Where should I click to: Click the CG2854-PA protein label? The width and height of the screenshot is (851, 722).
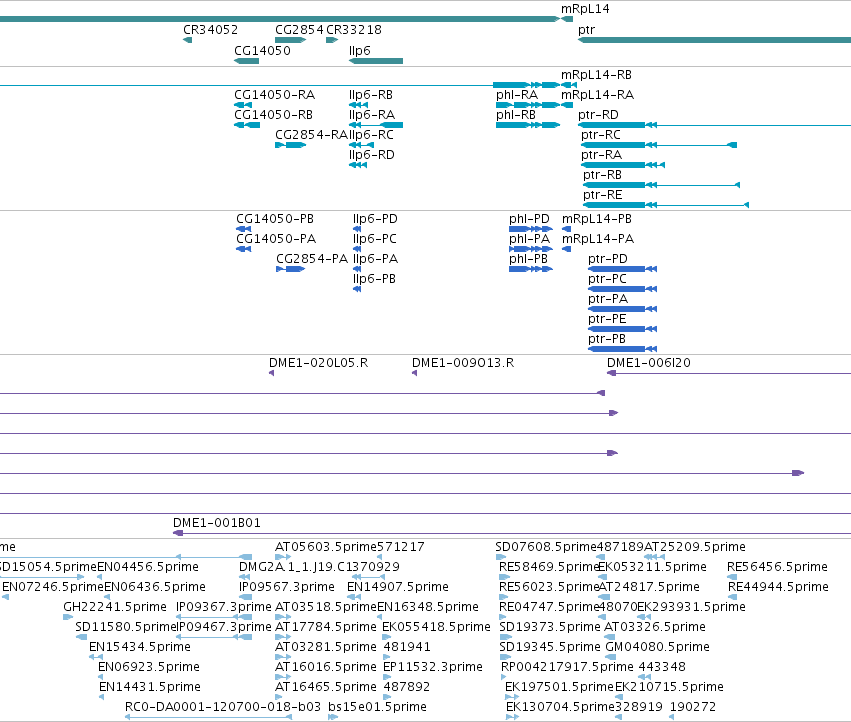point(312,259)
